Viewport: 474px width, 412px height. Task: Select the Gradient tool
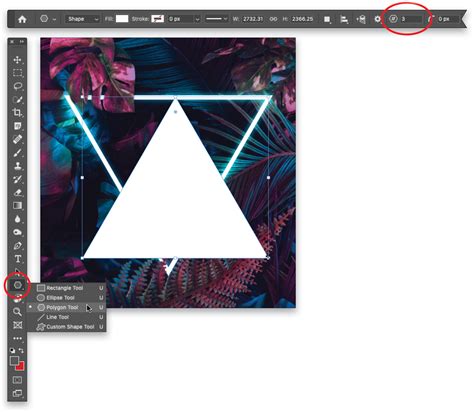click(17, 205)
